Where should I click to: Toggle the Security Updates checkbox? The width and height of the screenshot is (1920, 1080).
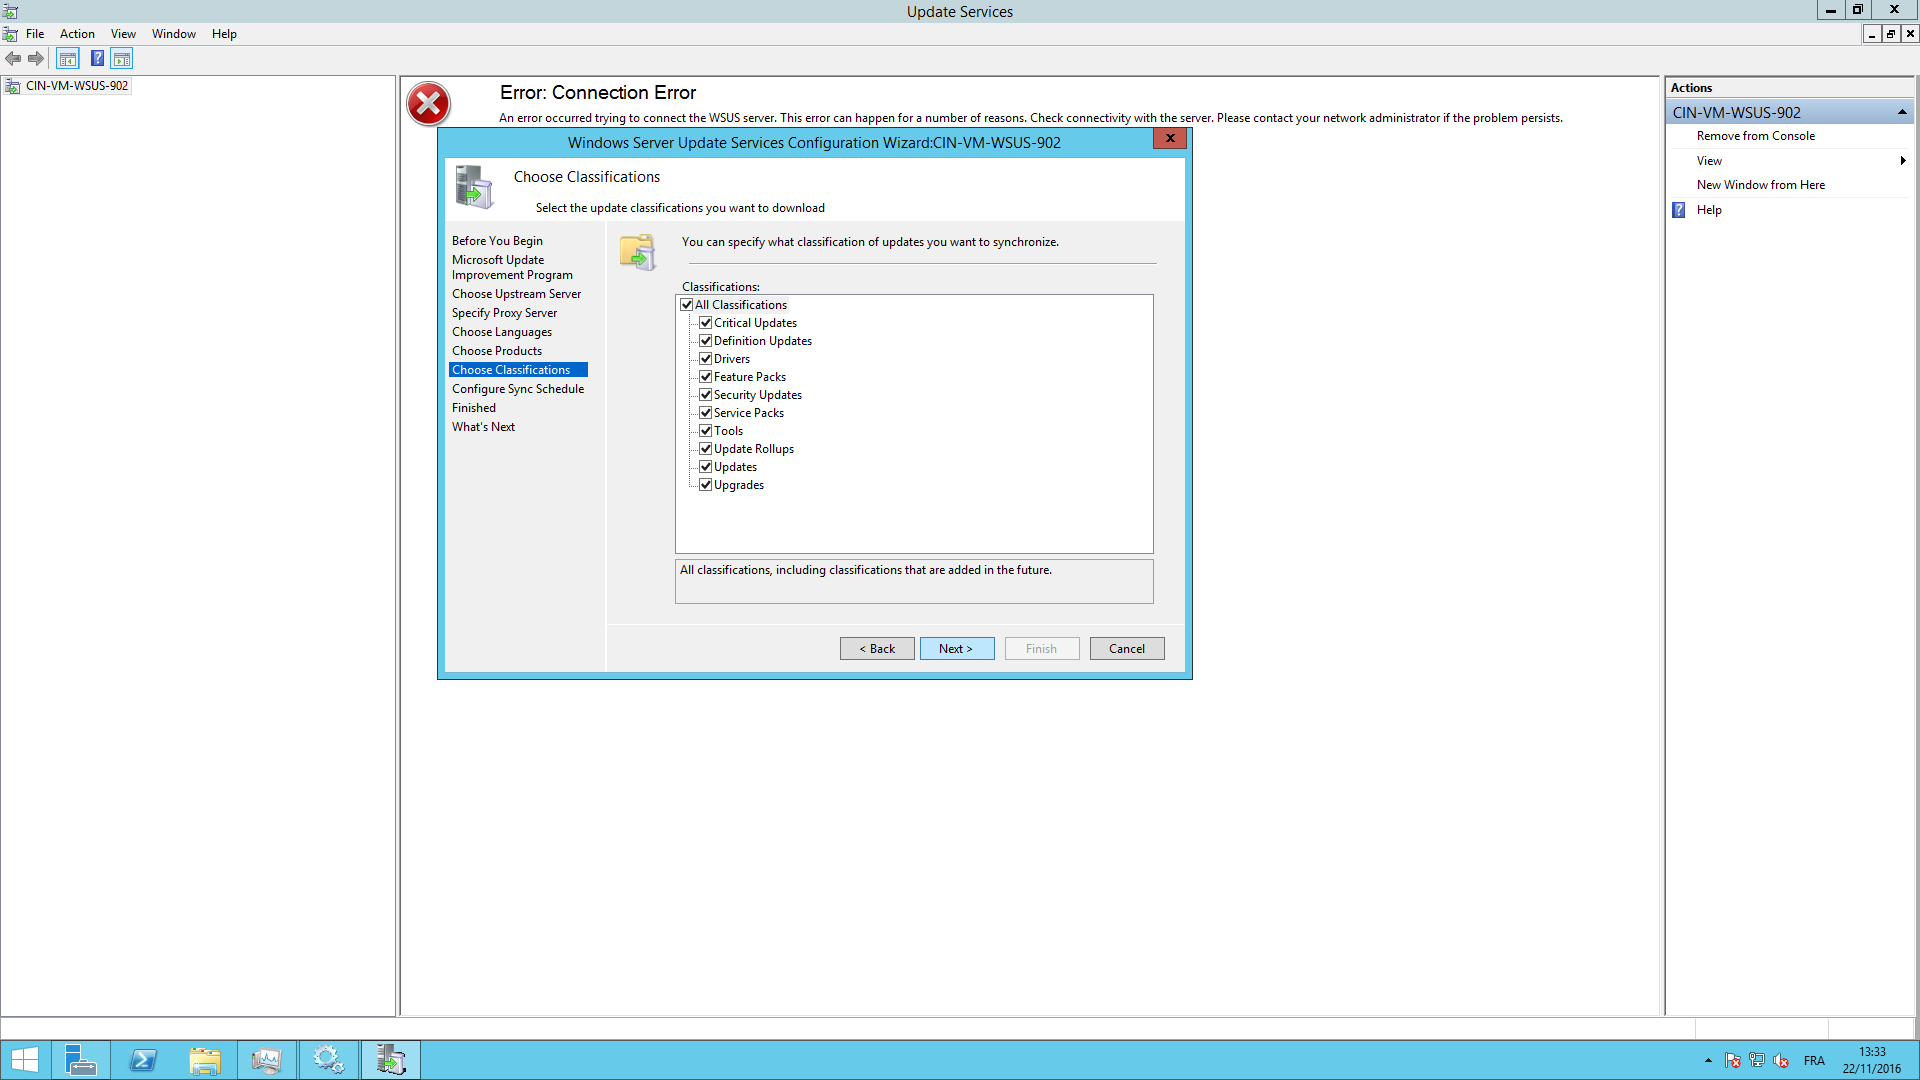pyautogui.click(x=706, y=395)
